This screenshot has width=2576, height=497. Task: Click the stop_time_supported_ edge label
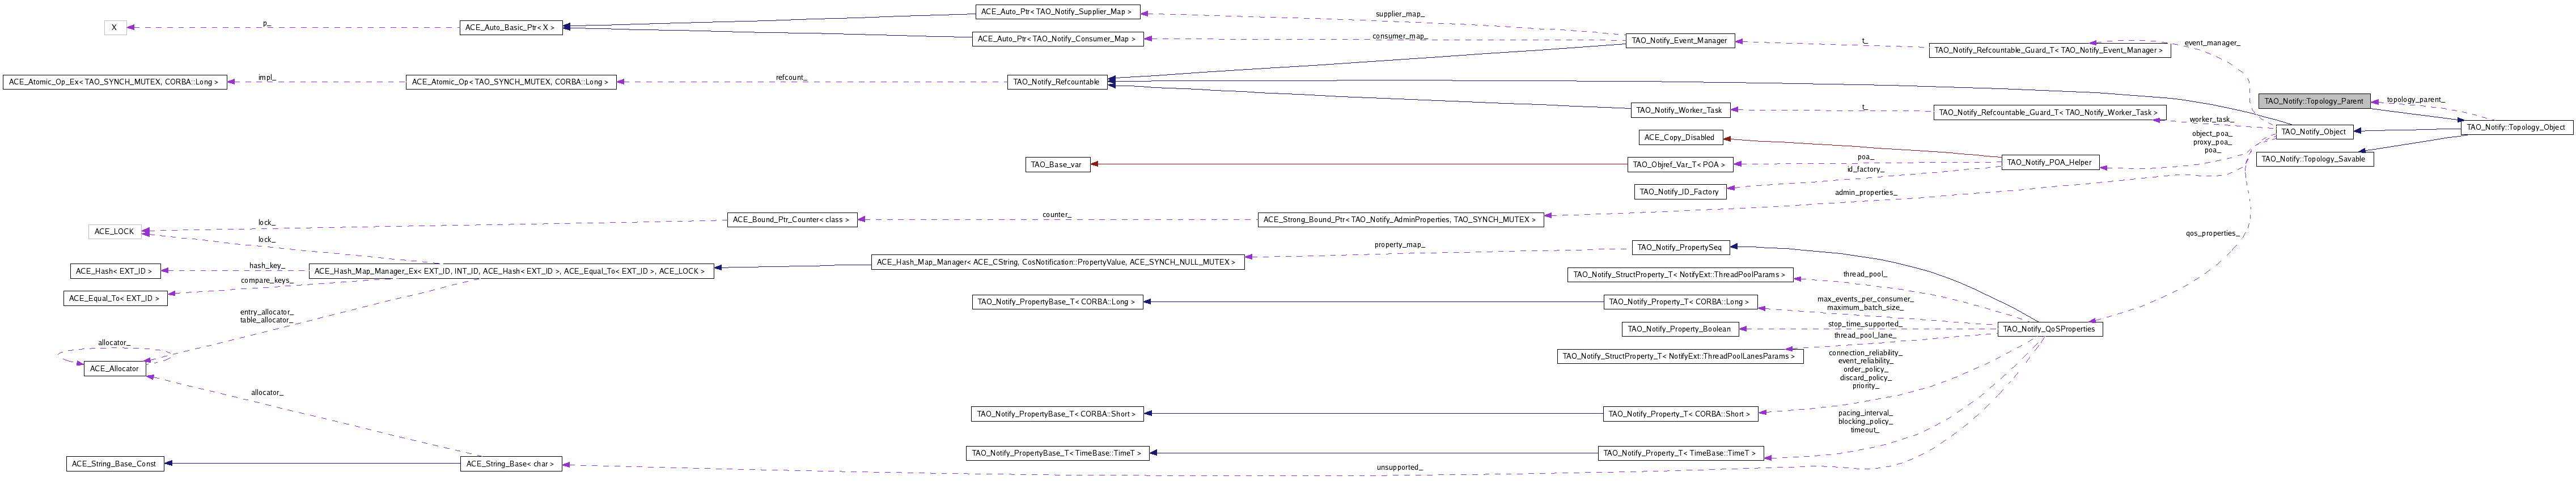coord(1865,324)
